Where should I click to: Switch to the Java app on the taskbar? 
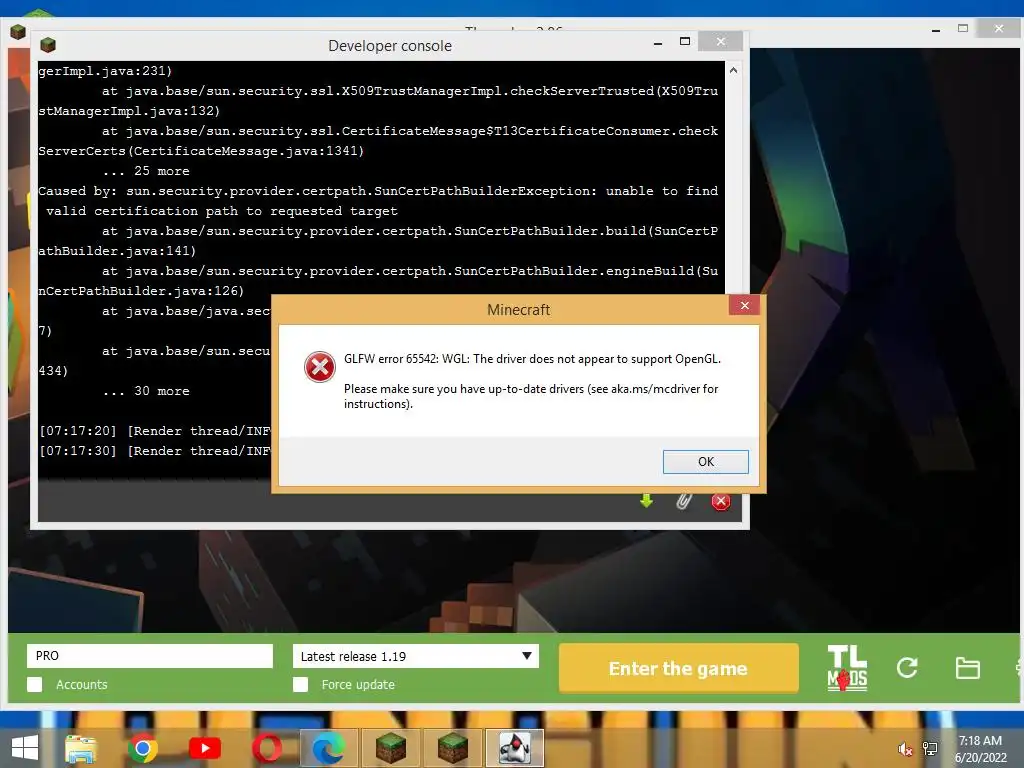[515, 748]
